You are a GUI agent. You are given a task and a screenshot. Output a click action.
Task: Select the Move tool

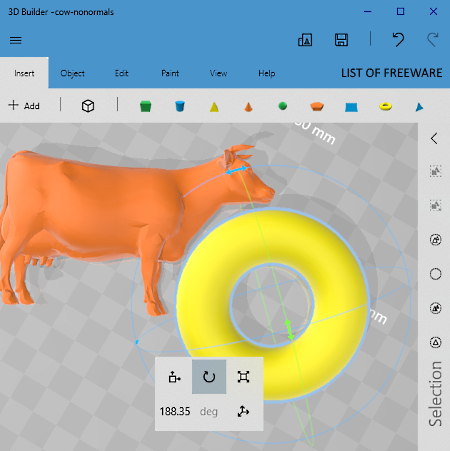(x=174, y=377)
